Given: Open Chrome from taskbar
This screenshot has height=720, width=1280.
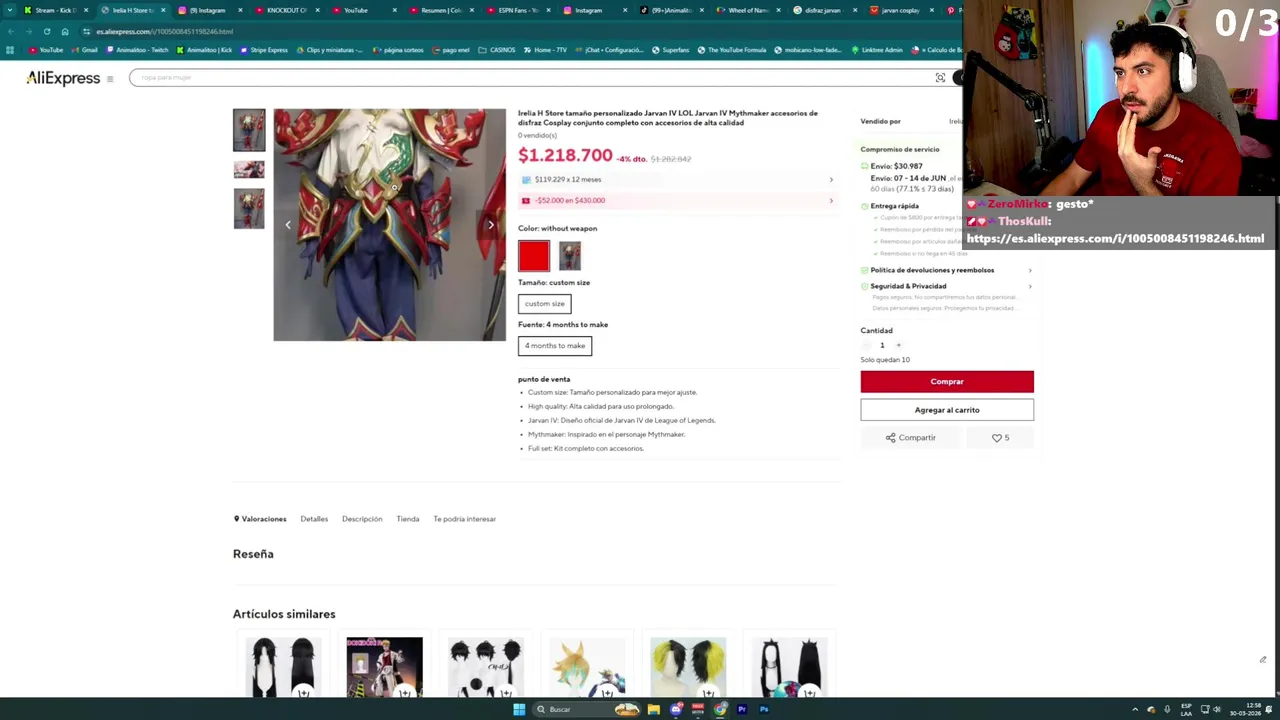Looking at the screenshot, I should click(720, 709).
